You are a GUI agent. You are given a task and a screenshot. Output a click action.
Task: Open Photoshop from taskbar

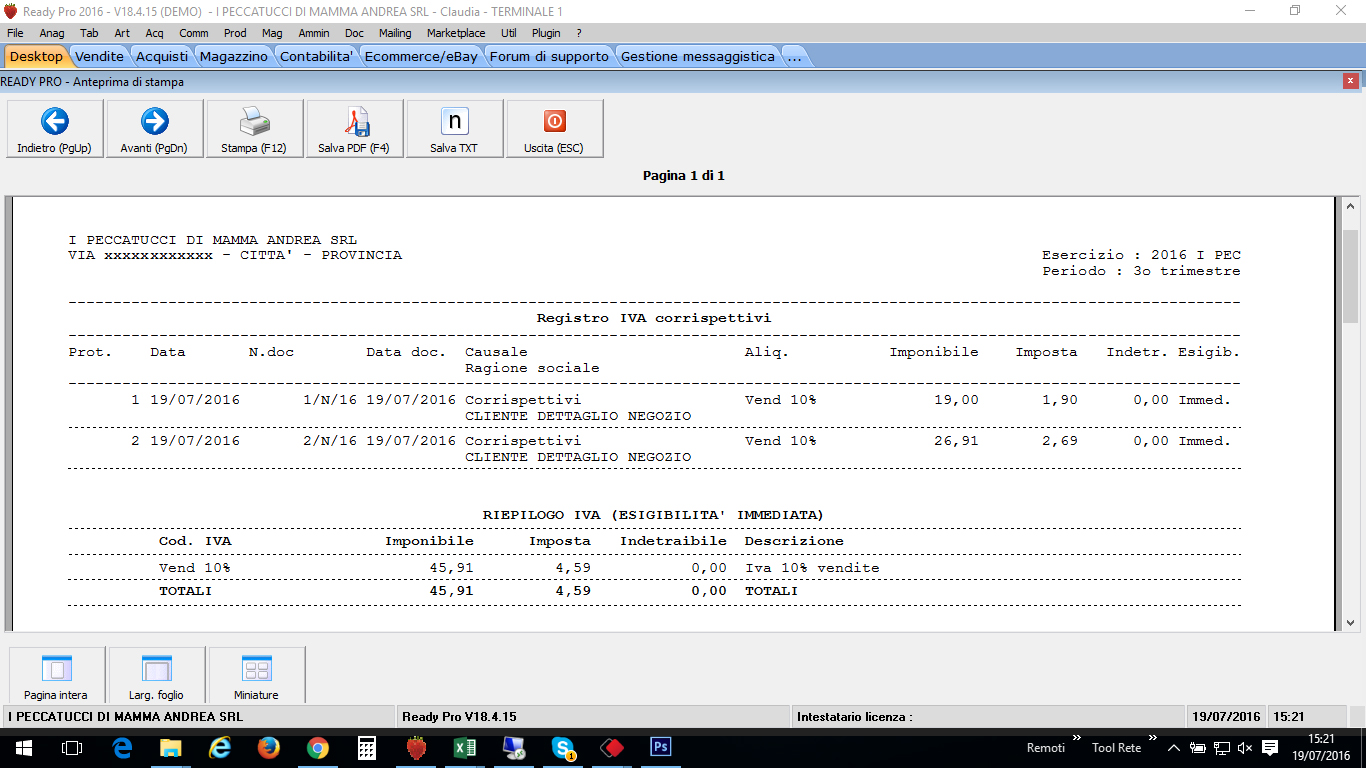[661, 748]
